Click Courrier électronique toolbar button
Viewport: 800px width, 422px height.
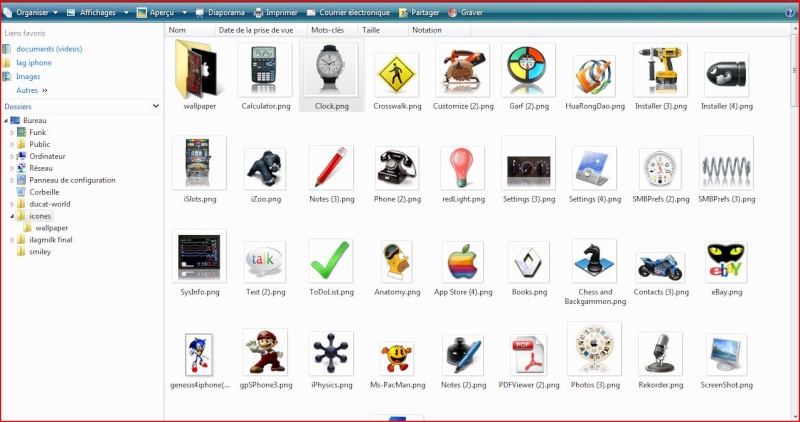pyautogui.click(x=348, y=12)
